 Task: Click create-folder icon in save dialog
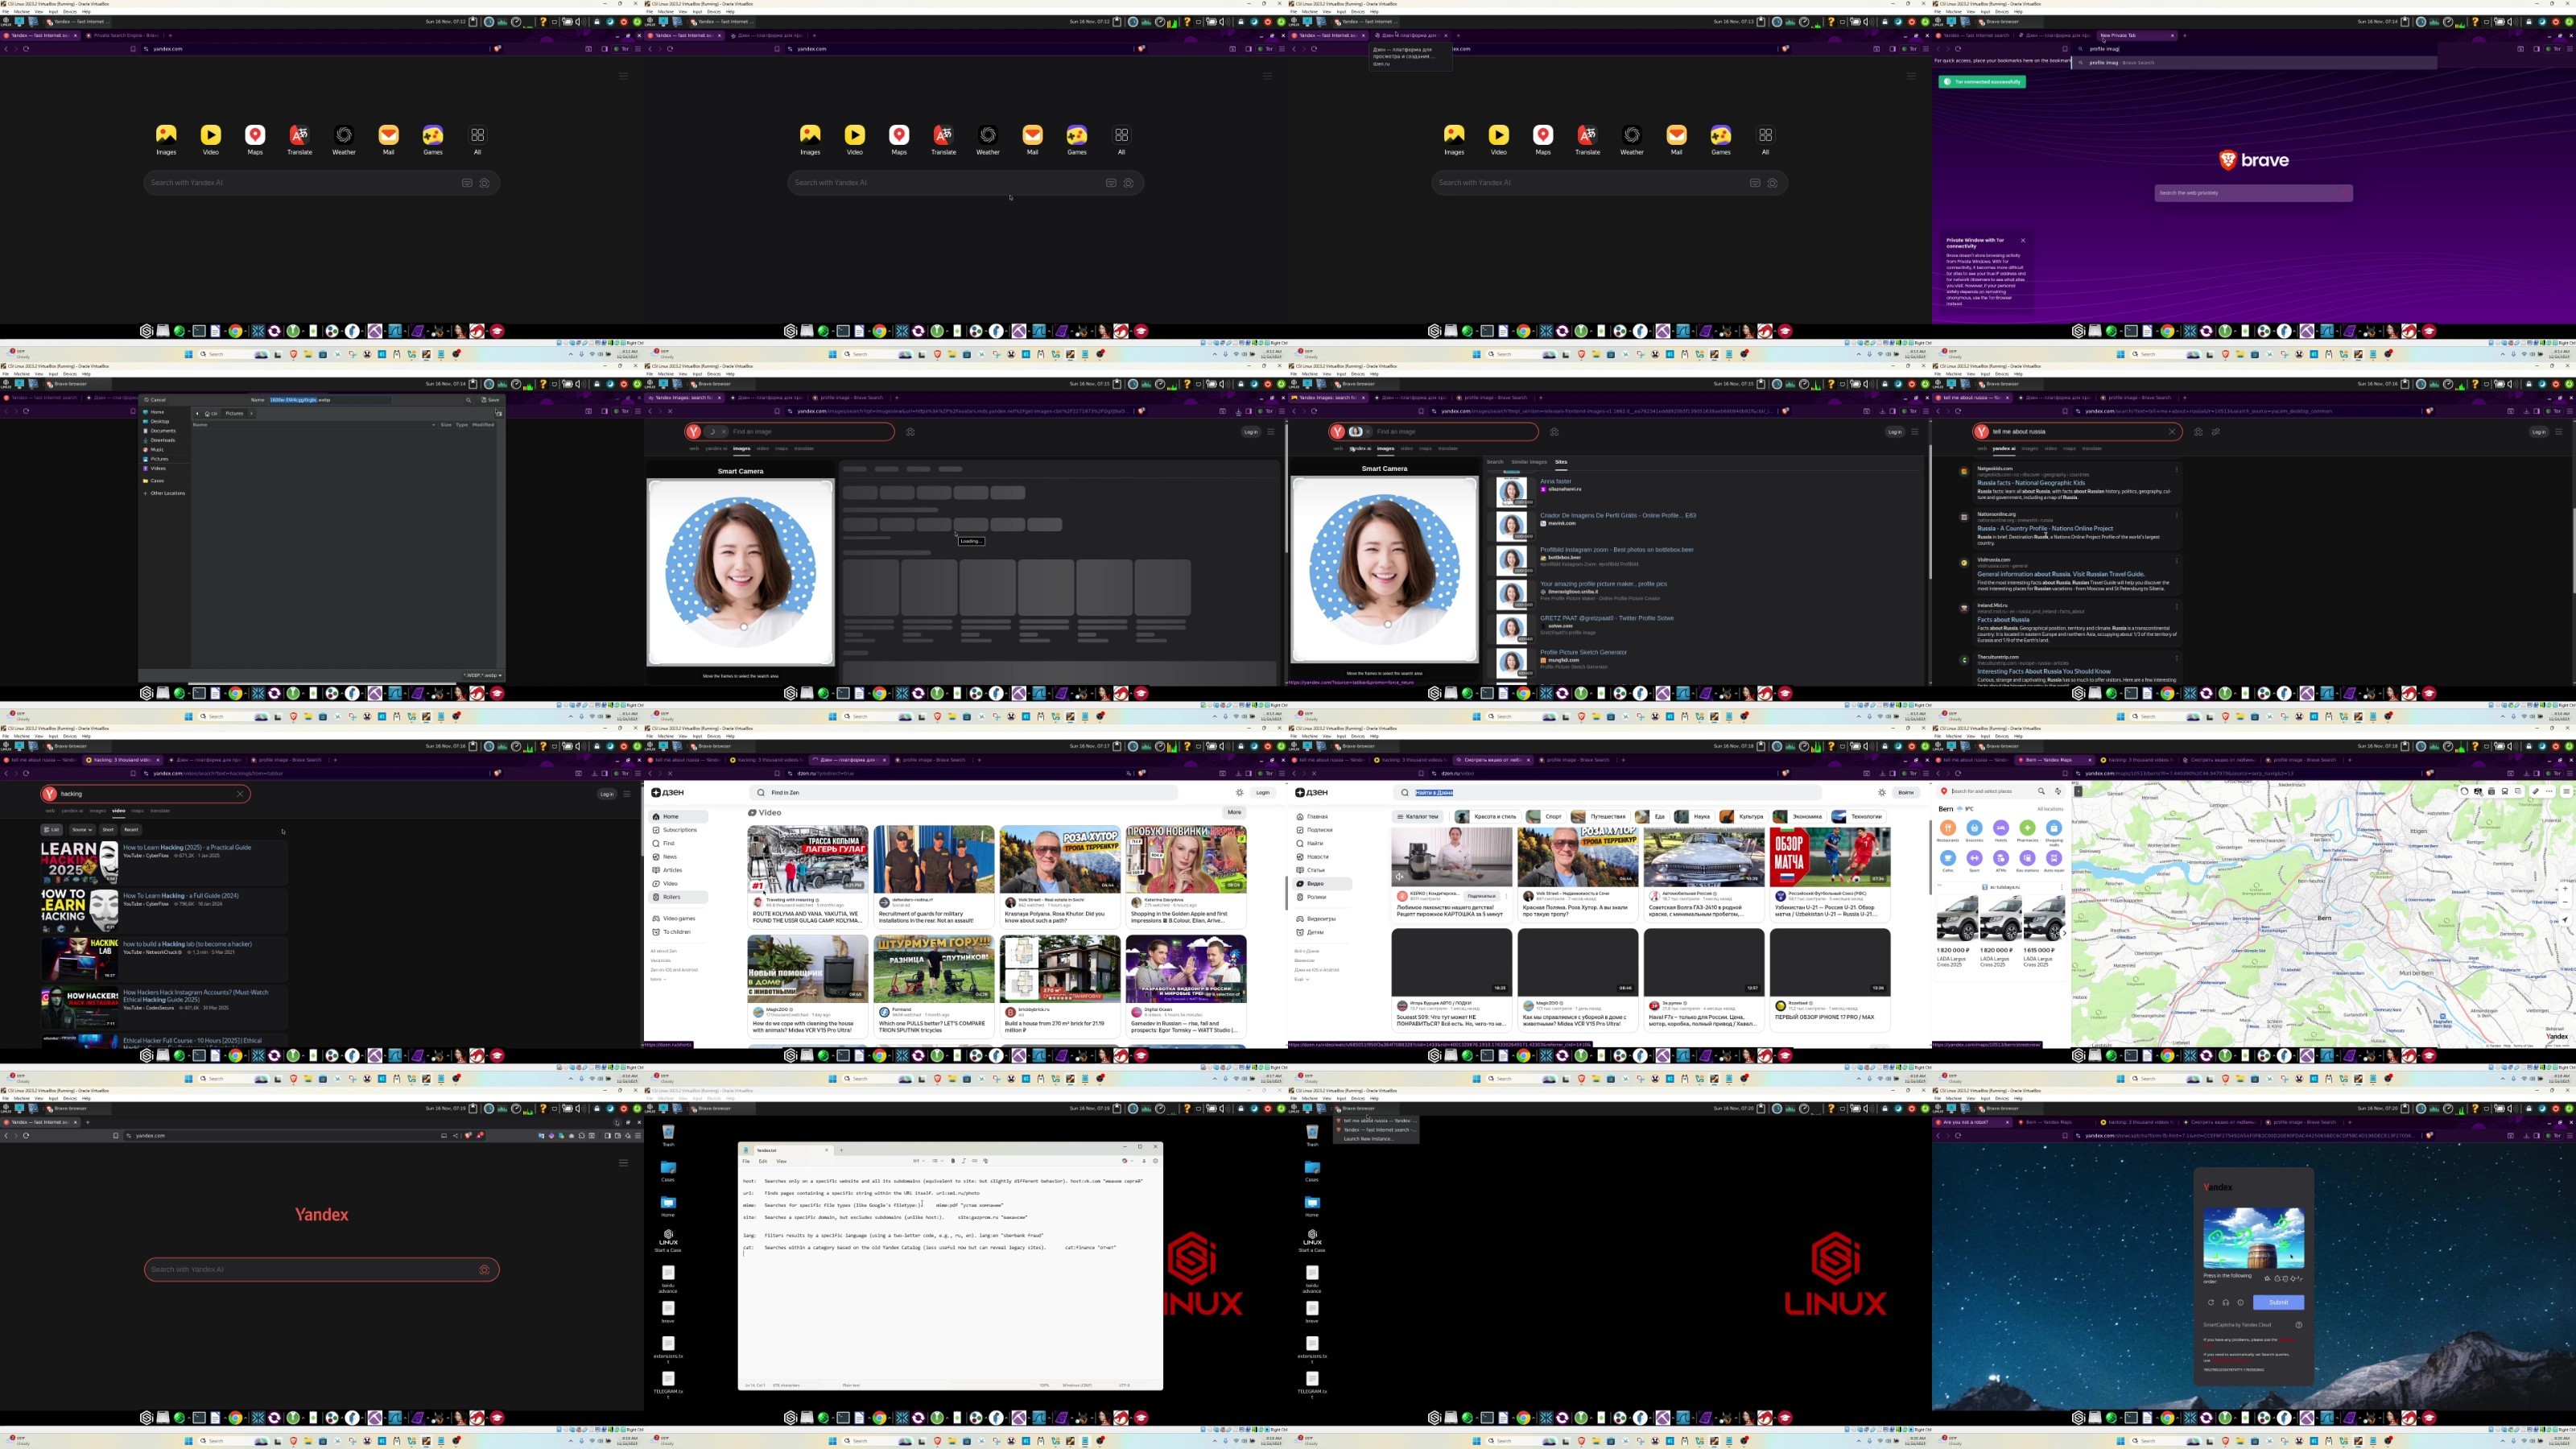[x=498, y=413]
